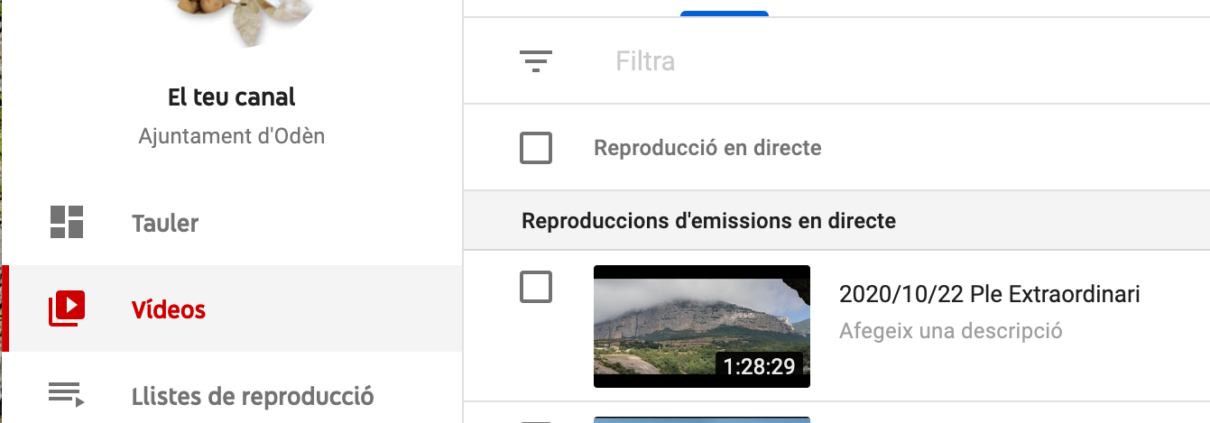
Task: Click the red Vídeos sidebar icon
Action: [67, 309]
